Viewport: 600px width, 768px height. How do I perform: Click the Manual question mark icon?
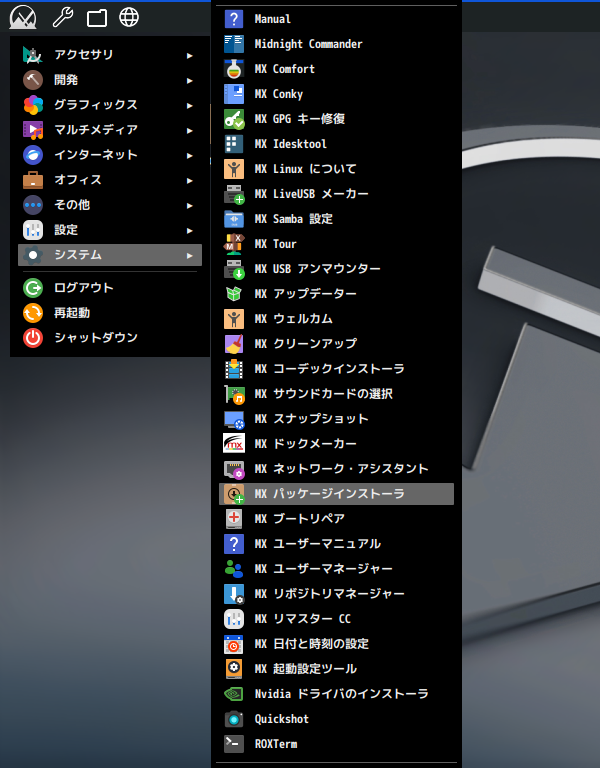(234, 19)
